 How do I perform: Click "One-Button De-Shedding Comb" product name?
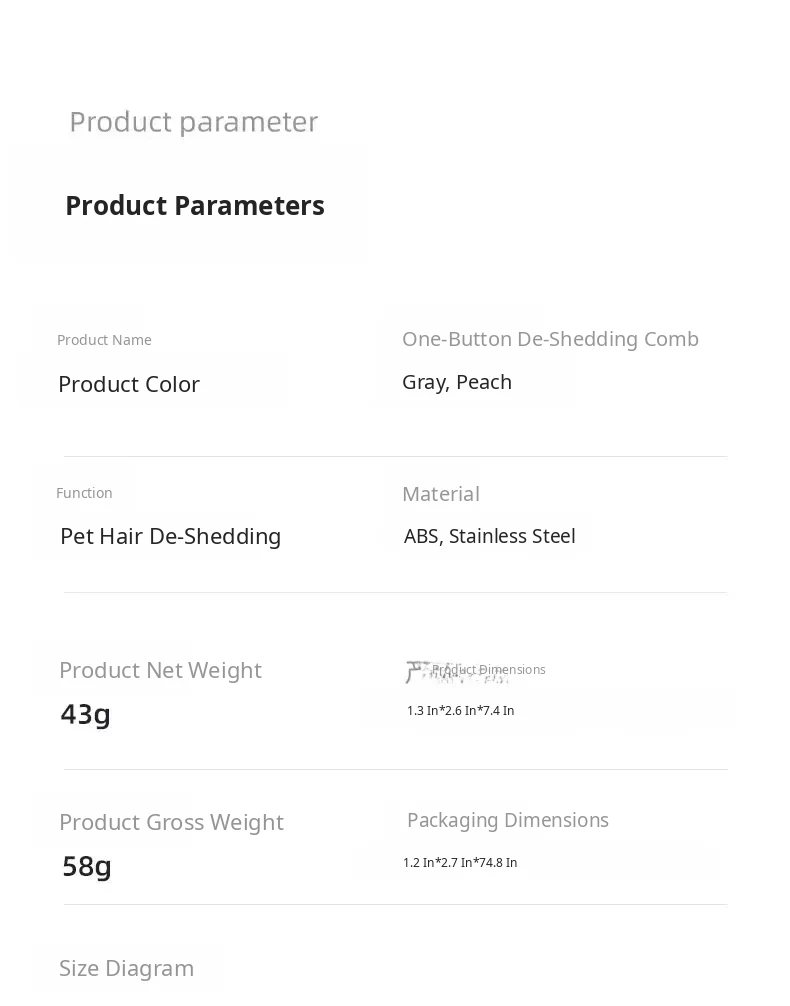click(x=550, y=339)
